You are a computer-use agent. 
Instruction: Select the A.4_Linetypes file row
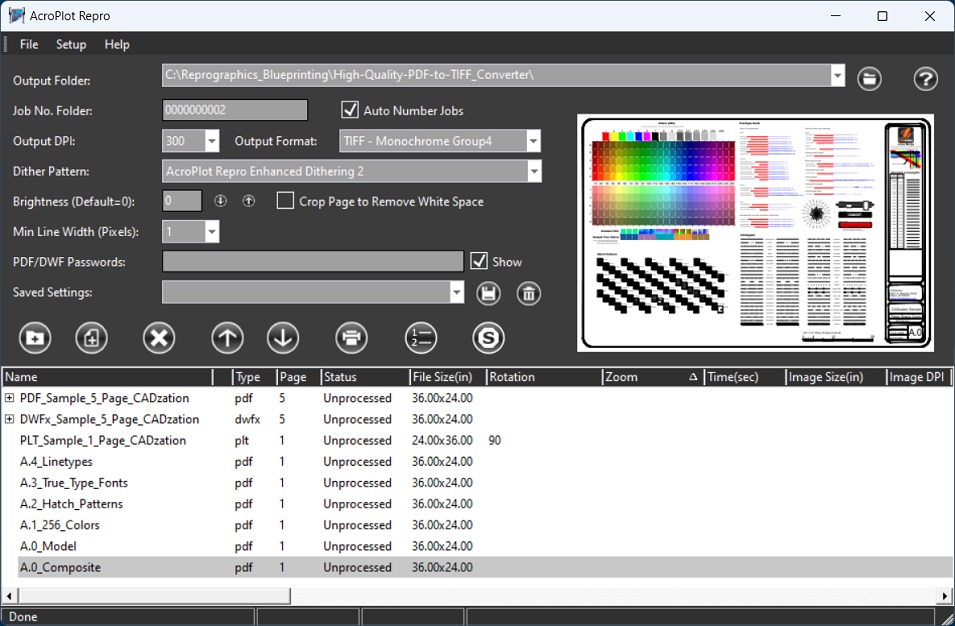[477, 462]
